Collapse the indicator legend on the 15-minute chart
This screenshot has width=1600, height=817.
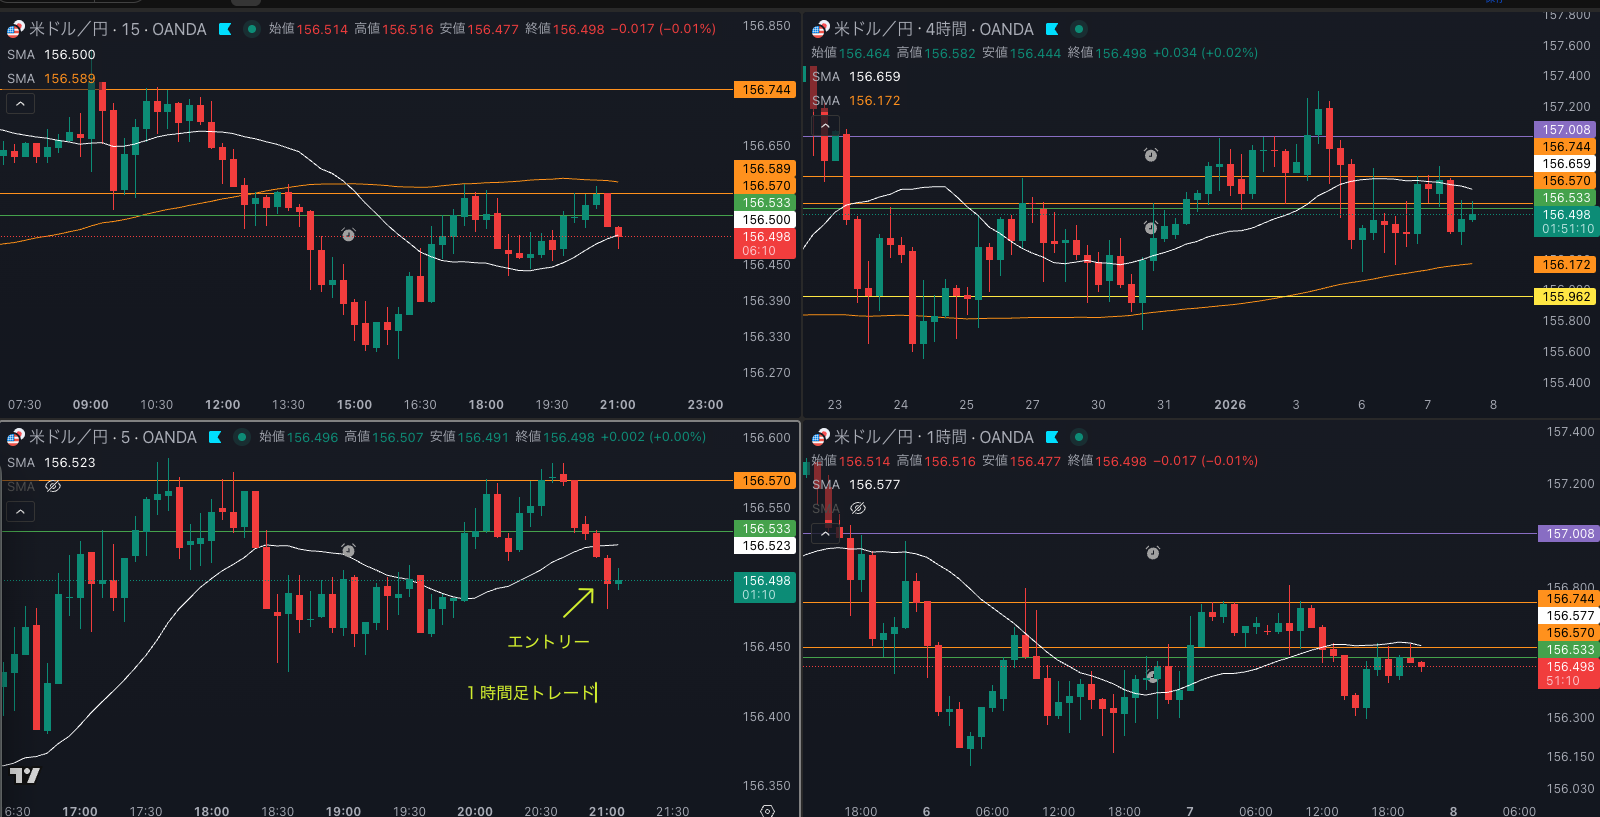pos(20,104)
